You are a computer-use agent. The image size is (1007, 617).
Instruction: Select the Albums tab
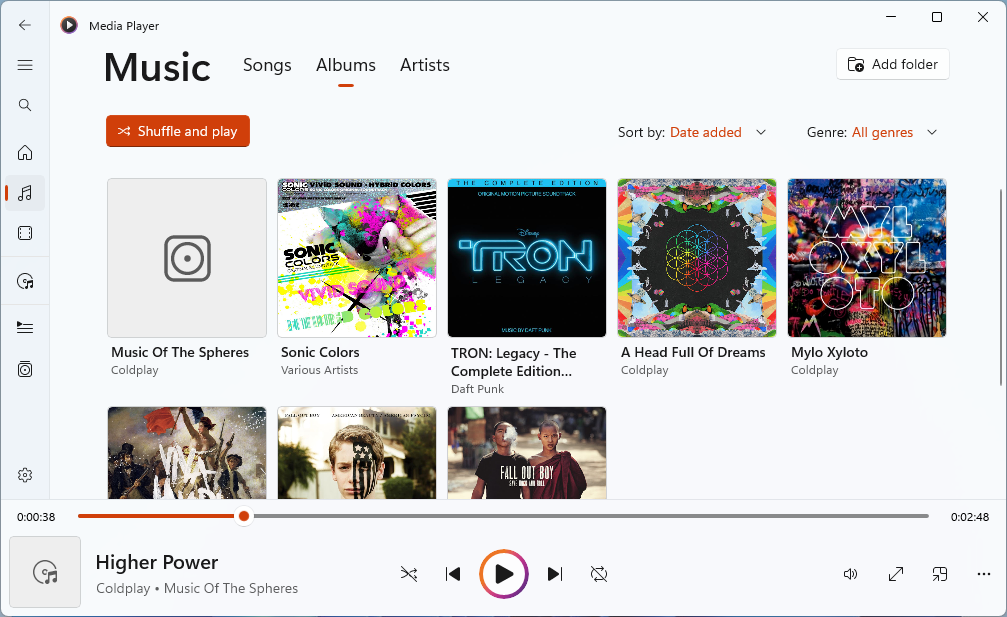click(x=346, y=65)
